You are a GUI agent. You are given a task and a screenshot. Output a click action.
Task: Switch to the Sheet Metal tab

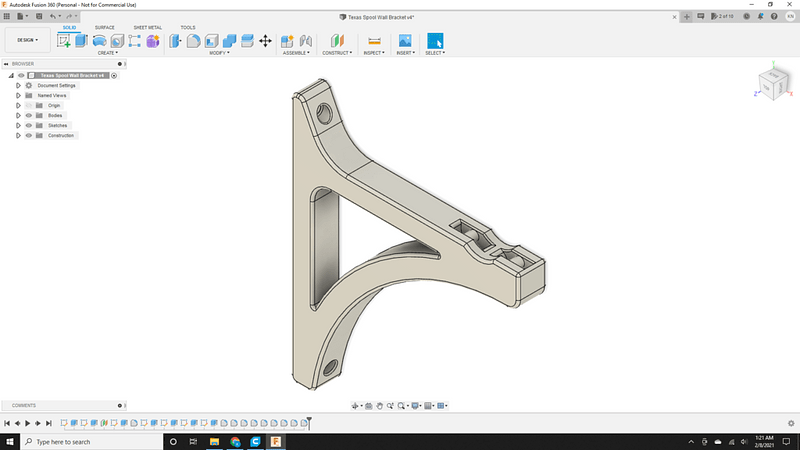click(148, 28)
